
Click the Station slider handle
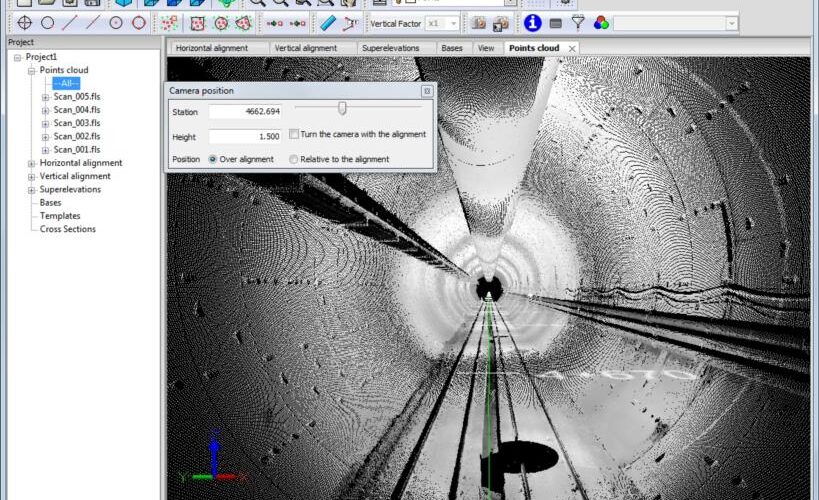(x=342, y=108)
